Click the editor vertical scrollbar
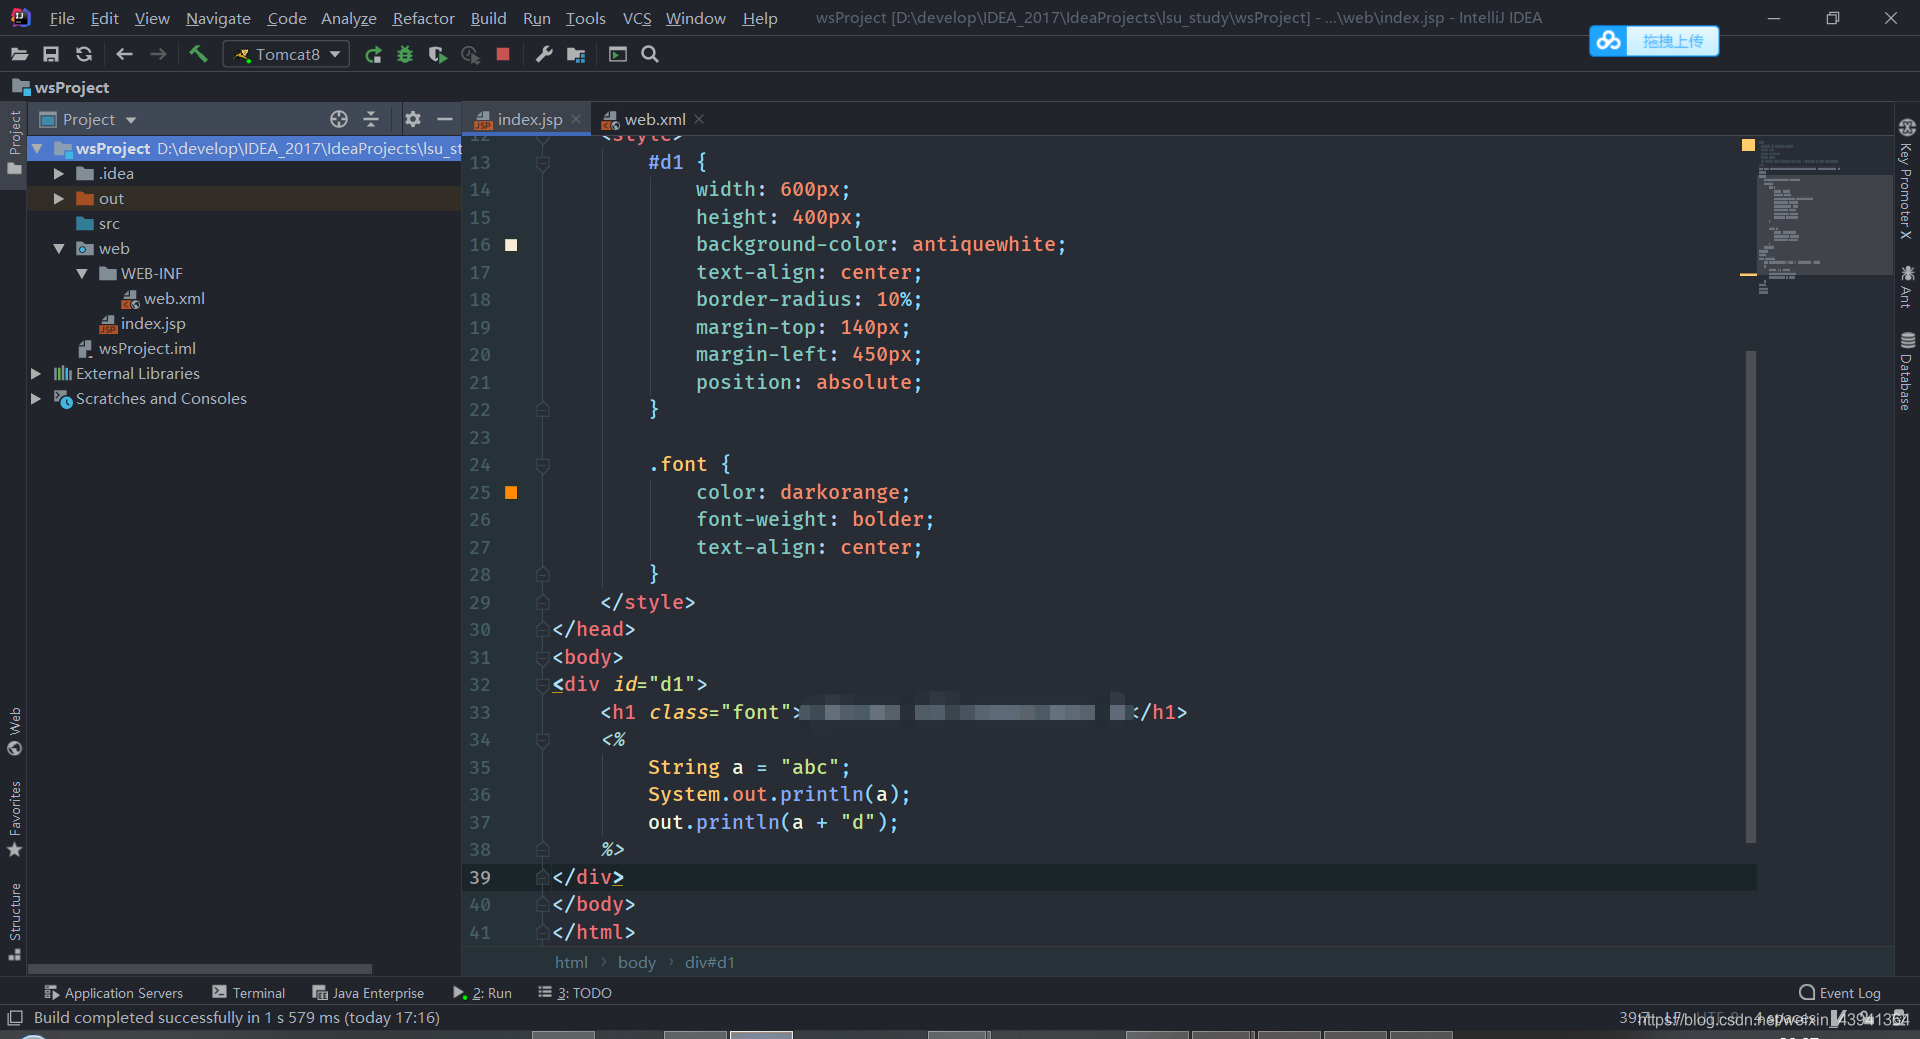Screen dimensions: 1920x1039 pos(1751,596)
